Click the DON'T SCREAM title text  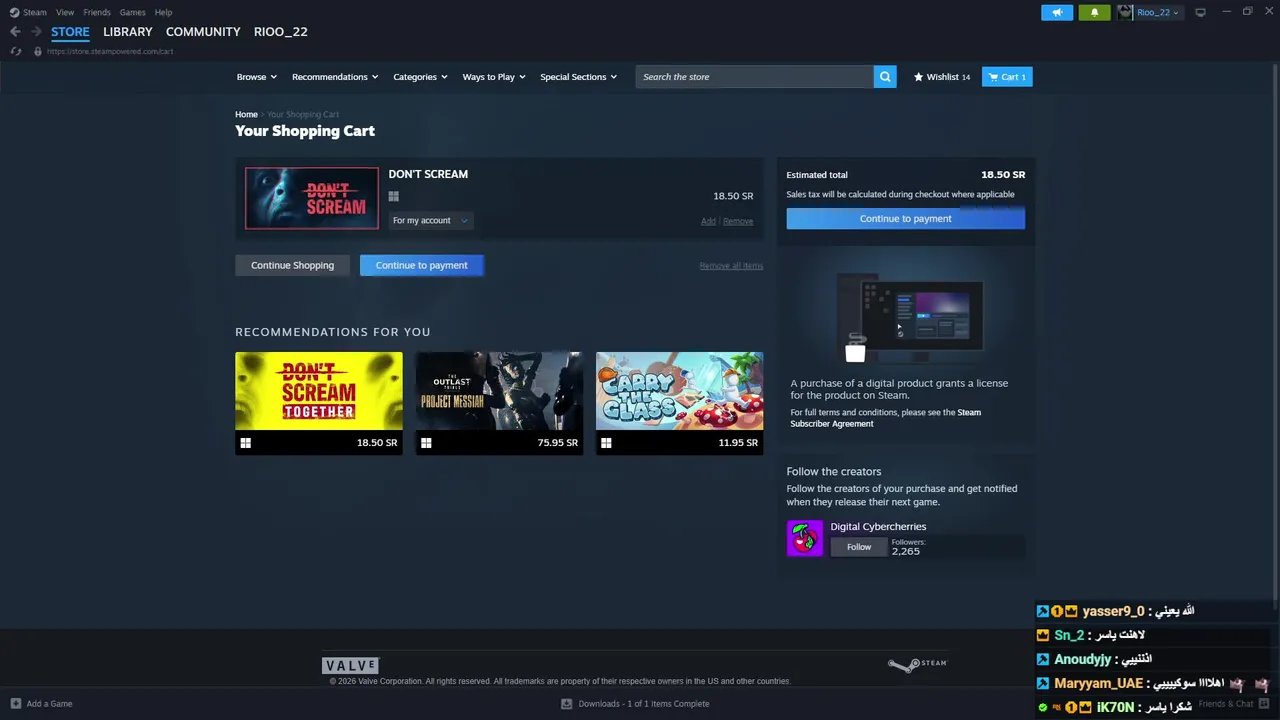[x=428, y=174]
